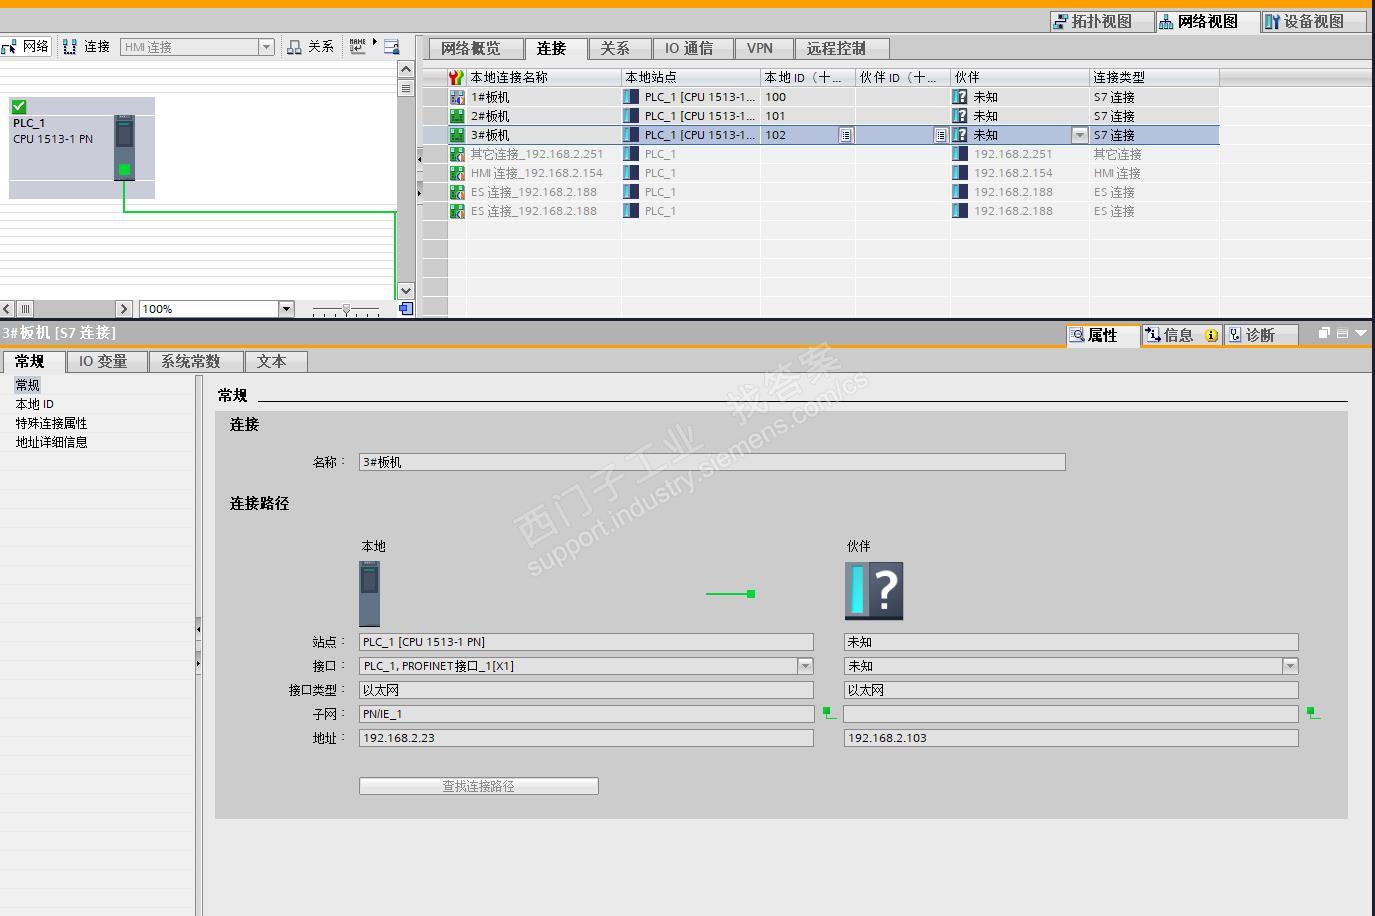Click the last toolbar icon right of the NAME icon

[391, 46]
